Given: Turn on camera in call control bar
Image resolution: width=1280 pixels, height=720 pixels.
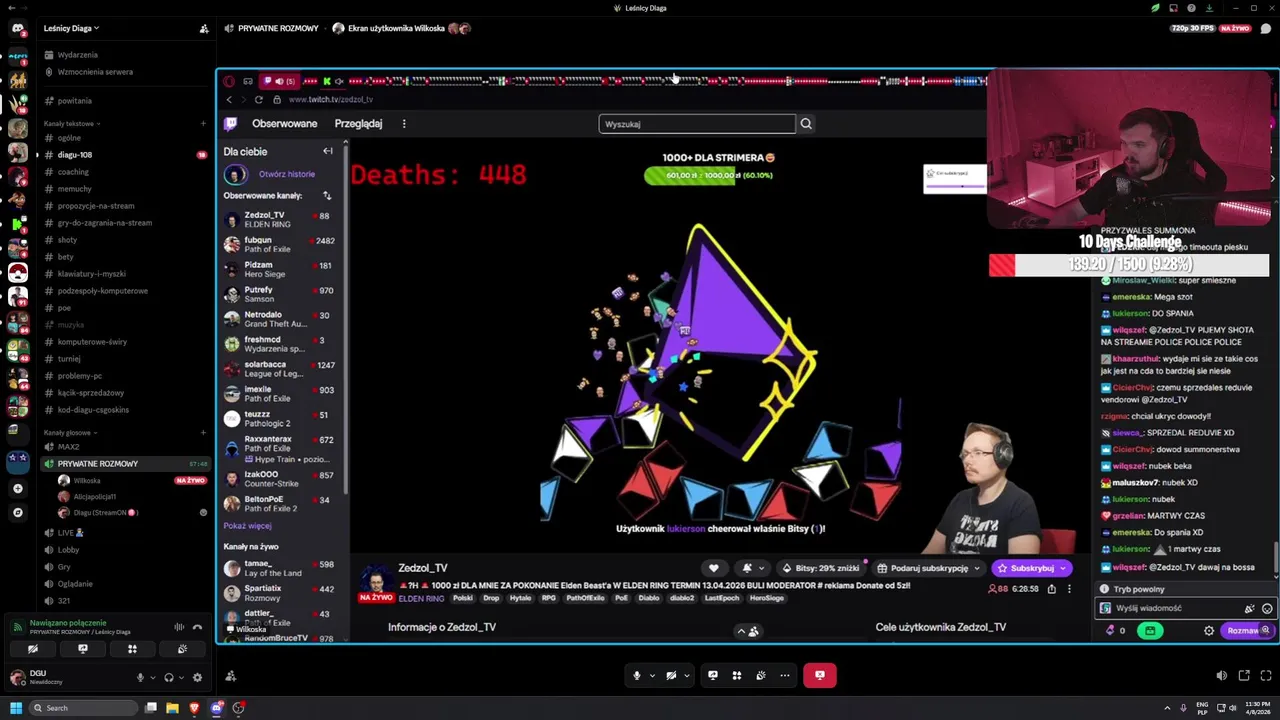Looking at the screenshot, I should point(671,675).
